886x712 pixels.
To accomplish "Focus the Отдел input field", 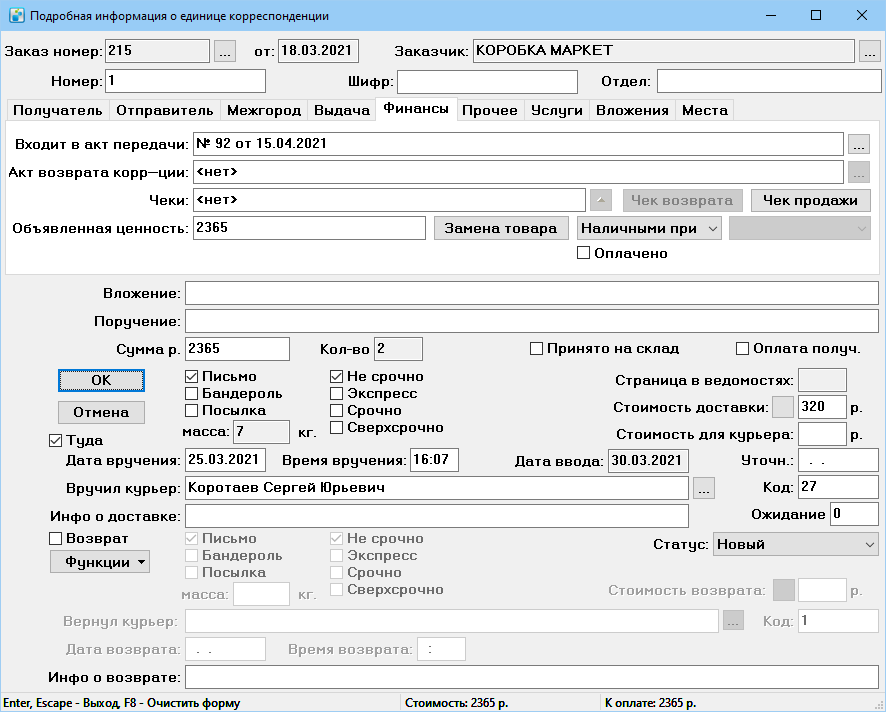I will (769, 82).
